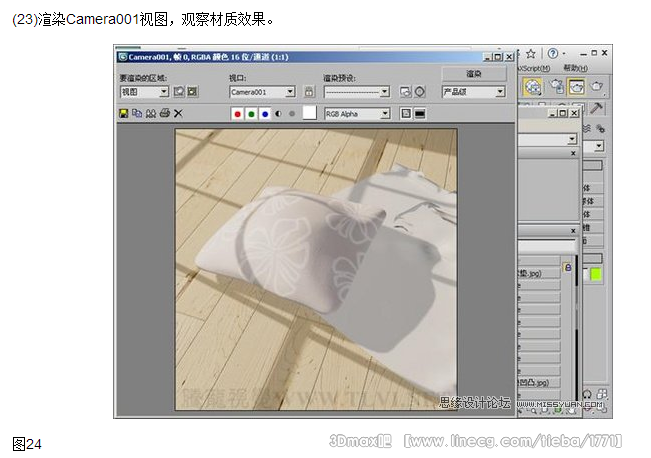Click the star favorites icon
The height and width of the screenshot is (458, 651).
click(x=531, y=54)
